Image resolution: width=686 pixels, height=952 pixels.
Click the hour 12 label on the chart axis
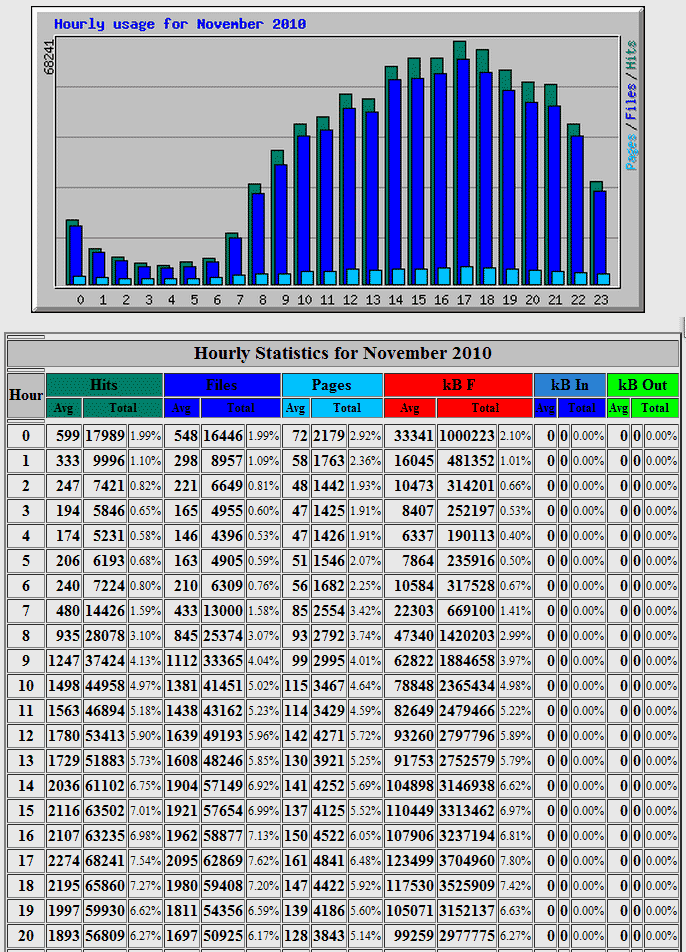pyautogui.click(x=350, y=300)
